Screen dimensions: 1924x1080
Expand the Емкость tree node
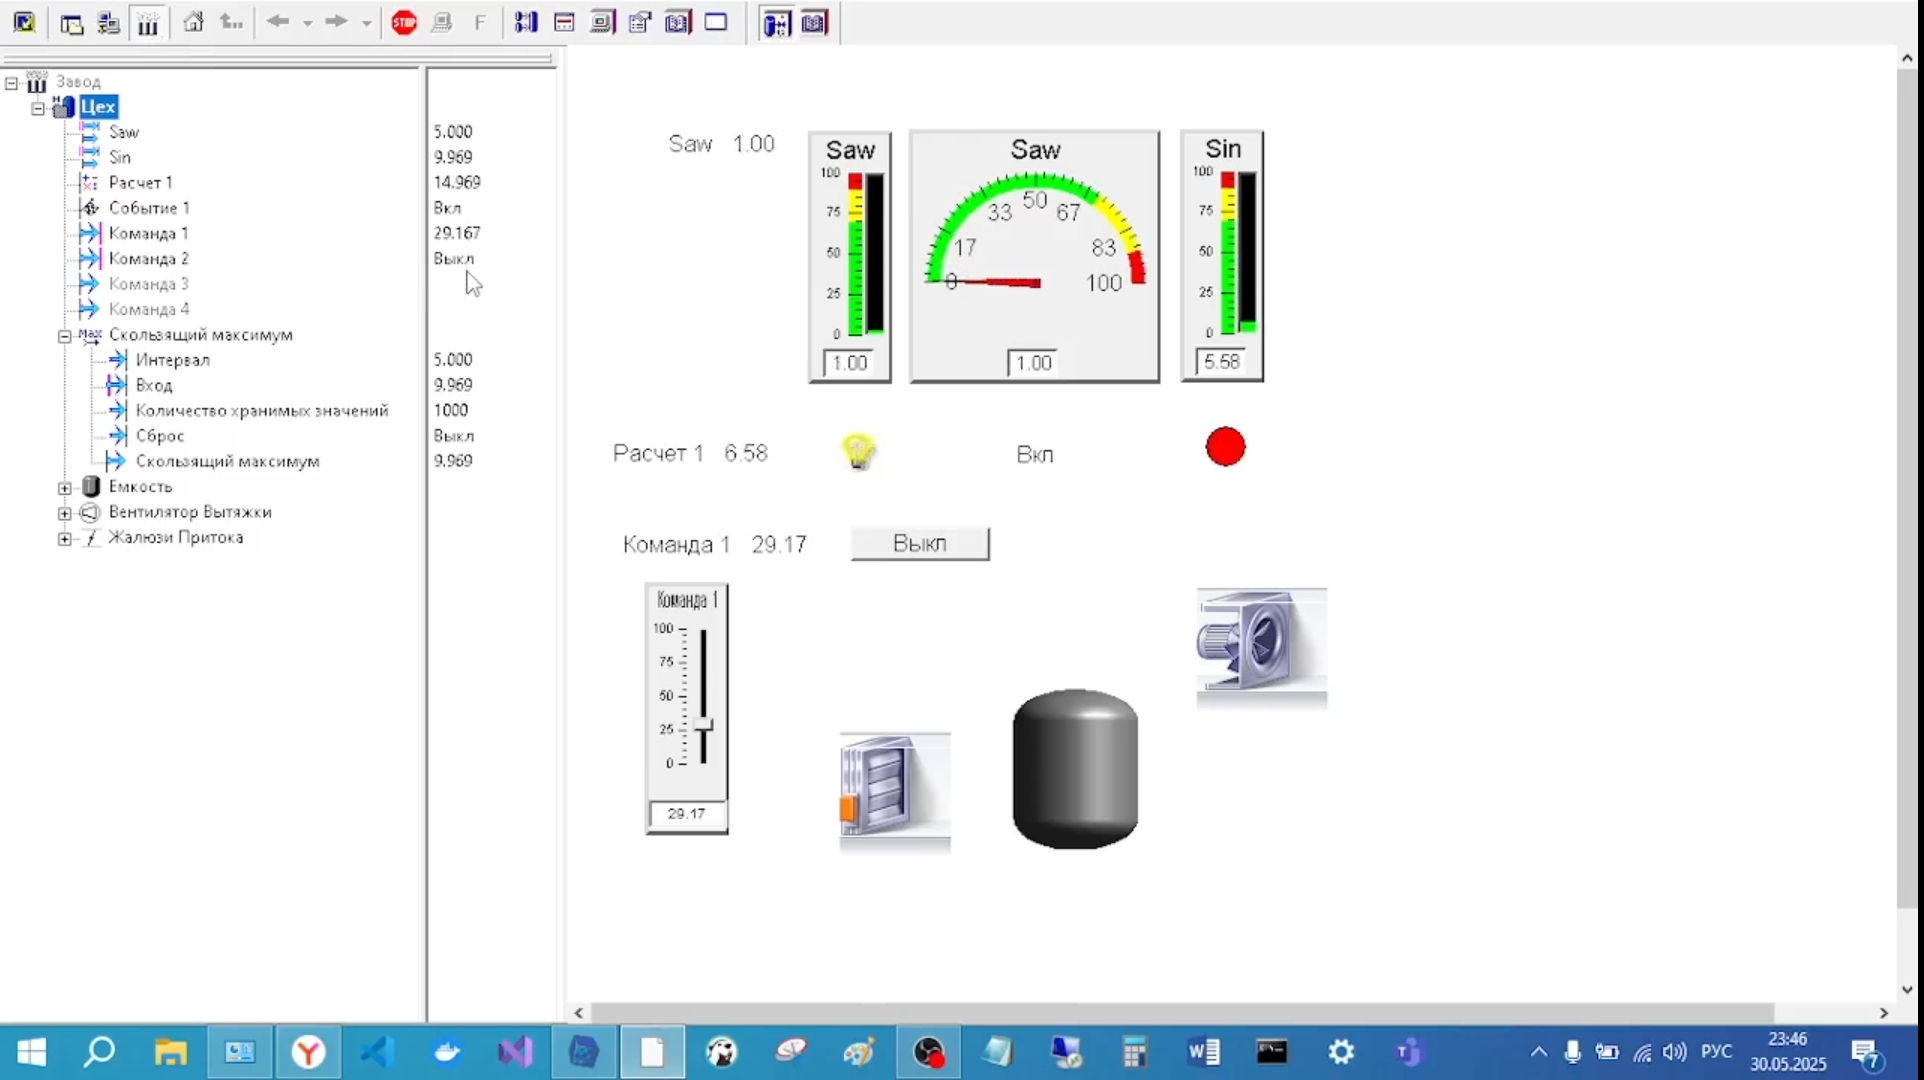tap(65, 488)
